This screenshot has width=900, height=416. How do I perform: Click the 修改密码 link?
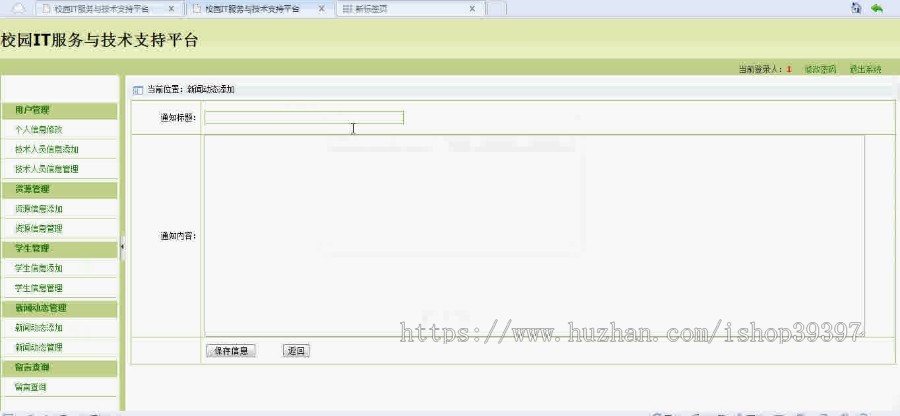[820, 69]
